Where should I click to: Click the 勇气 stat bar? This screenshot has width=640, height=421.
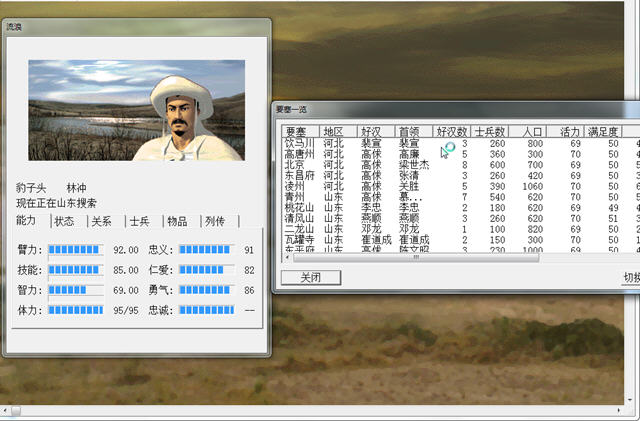[x=207, y=290]
